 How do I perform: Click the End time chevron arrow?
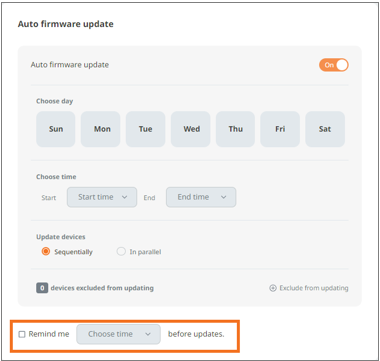pyautogui.click(x=224, y=197)
